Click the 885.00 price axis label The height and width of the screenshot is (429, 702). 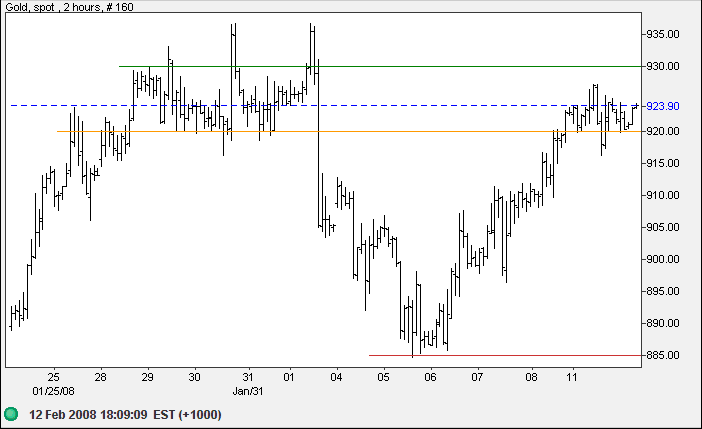click(x=663, y=356)
